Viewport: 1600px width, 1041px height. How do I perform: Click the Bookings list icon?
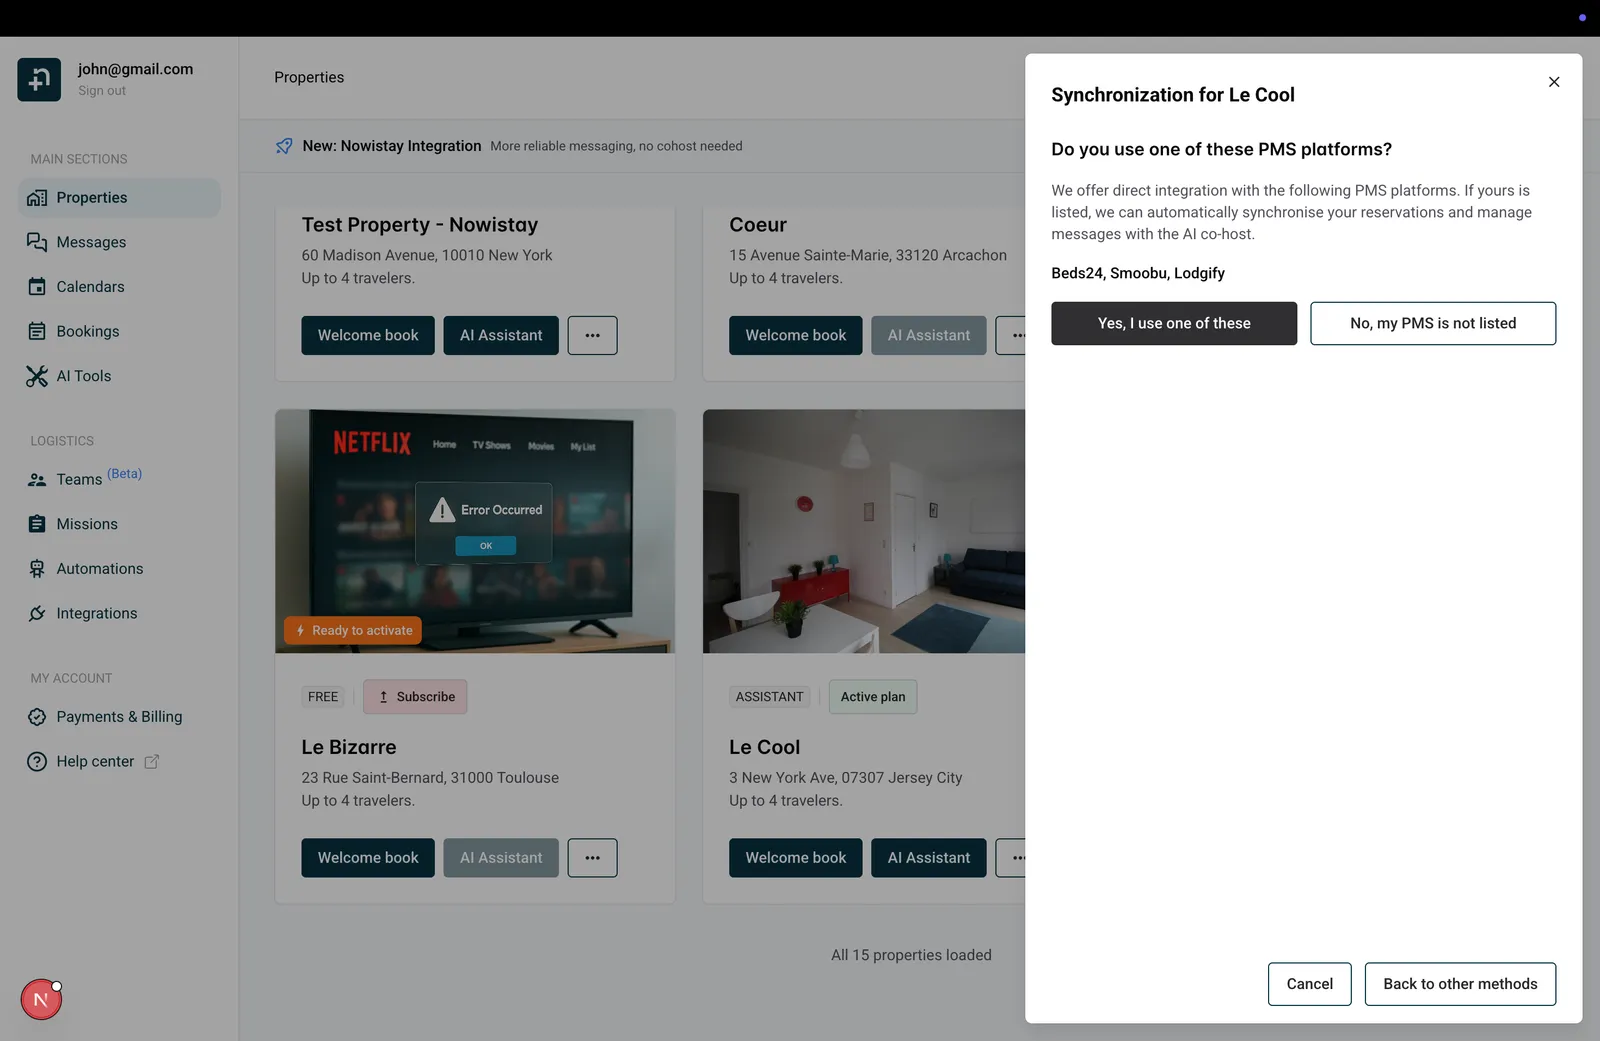click(37, 331)
